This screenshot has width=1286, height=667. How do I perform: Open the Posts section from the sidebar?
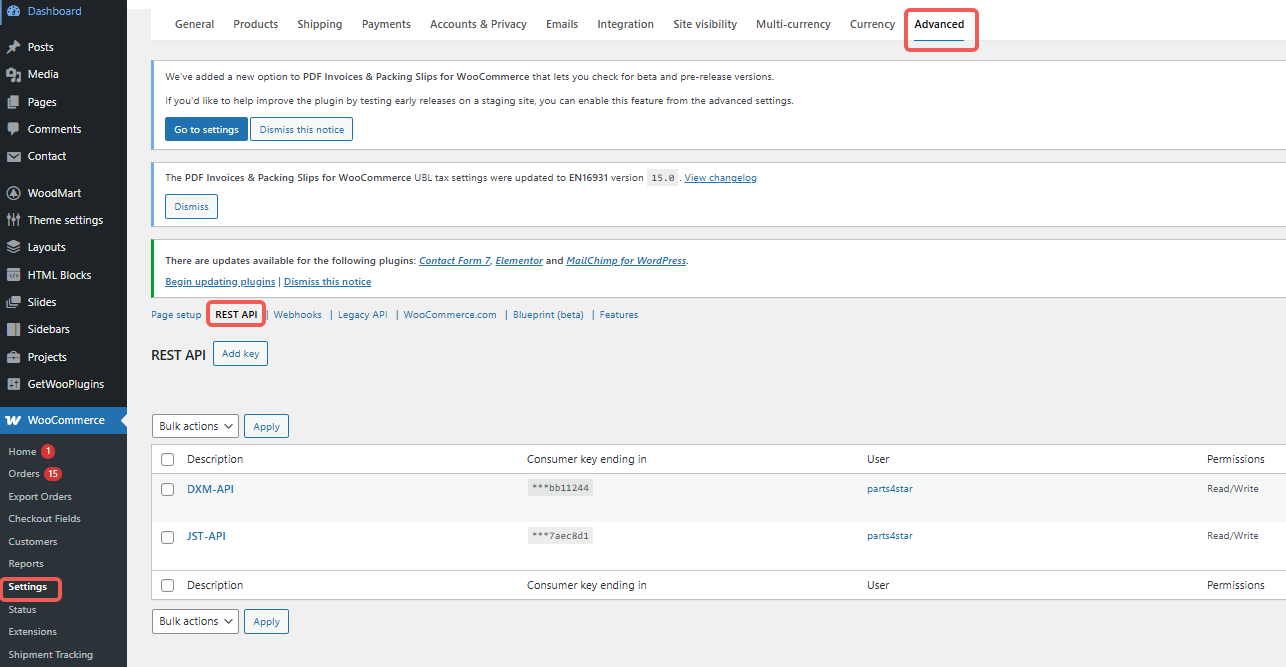coord(40,46)
